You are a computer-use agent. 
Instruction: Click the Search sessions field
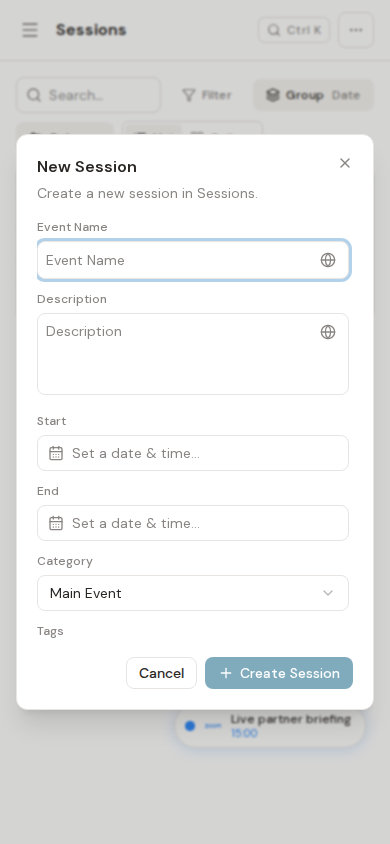[88, 95]
